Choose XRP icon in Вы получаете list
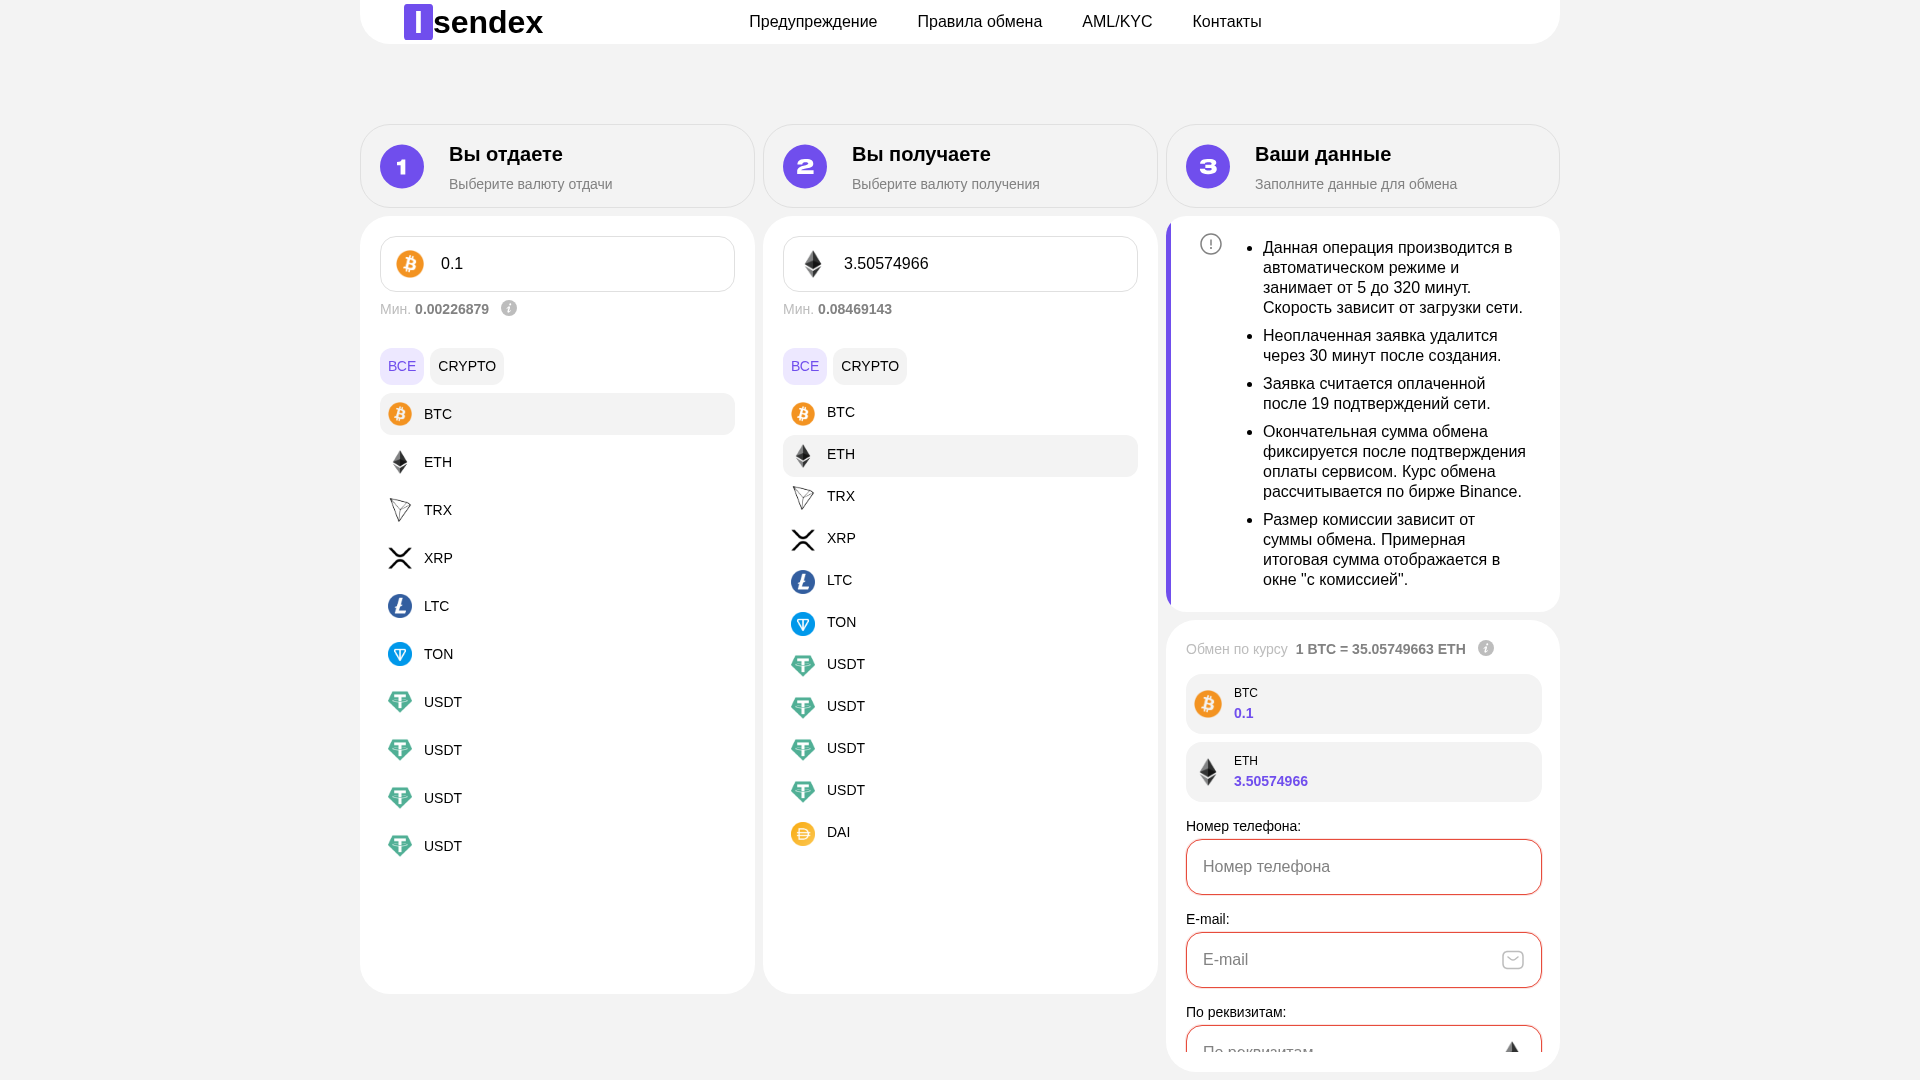Screen dimensions: 1920x1080 click(x=803, y=540)
